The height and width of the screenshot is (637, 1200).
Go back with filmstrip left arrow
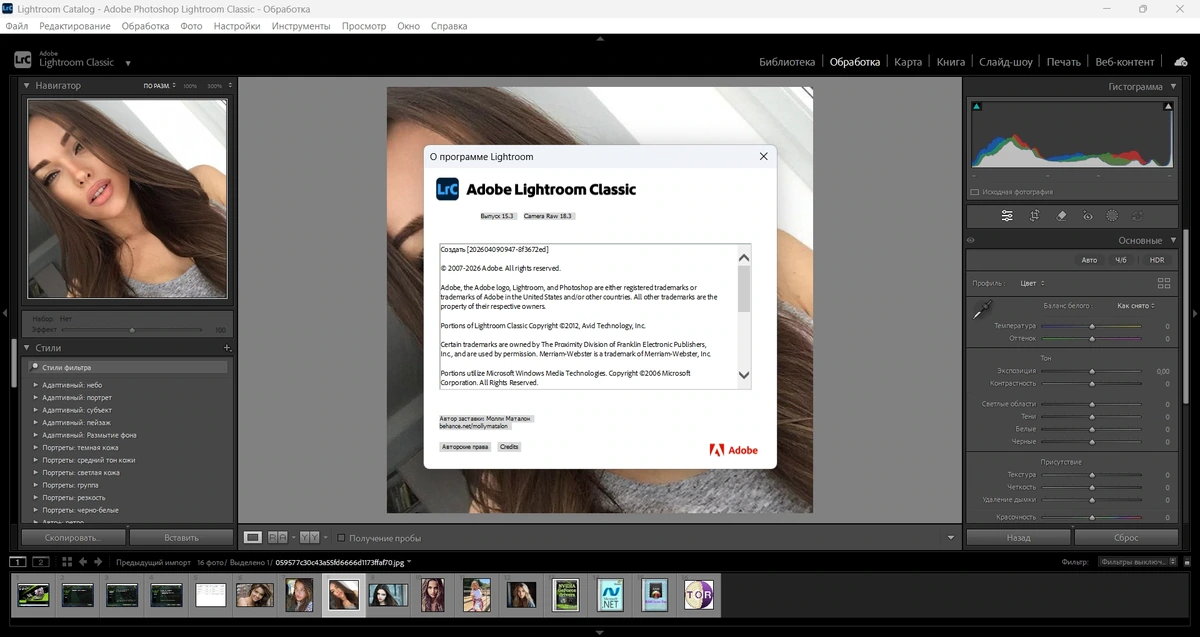pyautogui.click(x=83, y=562)
